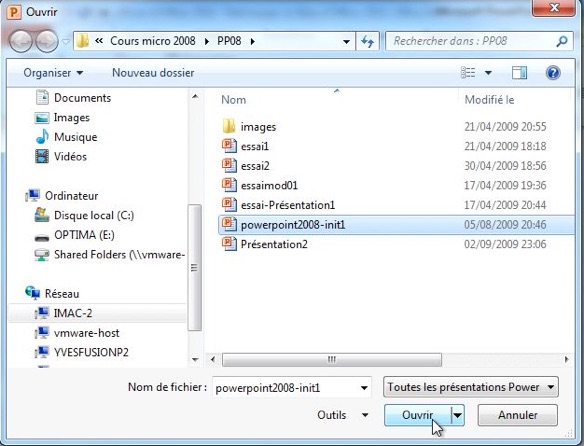The image size is (584, 446).
Task: Select the 'essai2' PowerPoint file icon
Action: tap(229, 165)
